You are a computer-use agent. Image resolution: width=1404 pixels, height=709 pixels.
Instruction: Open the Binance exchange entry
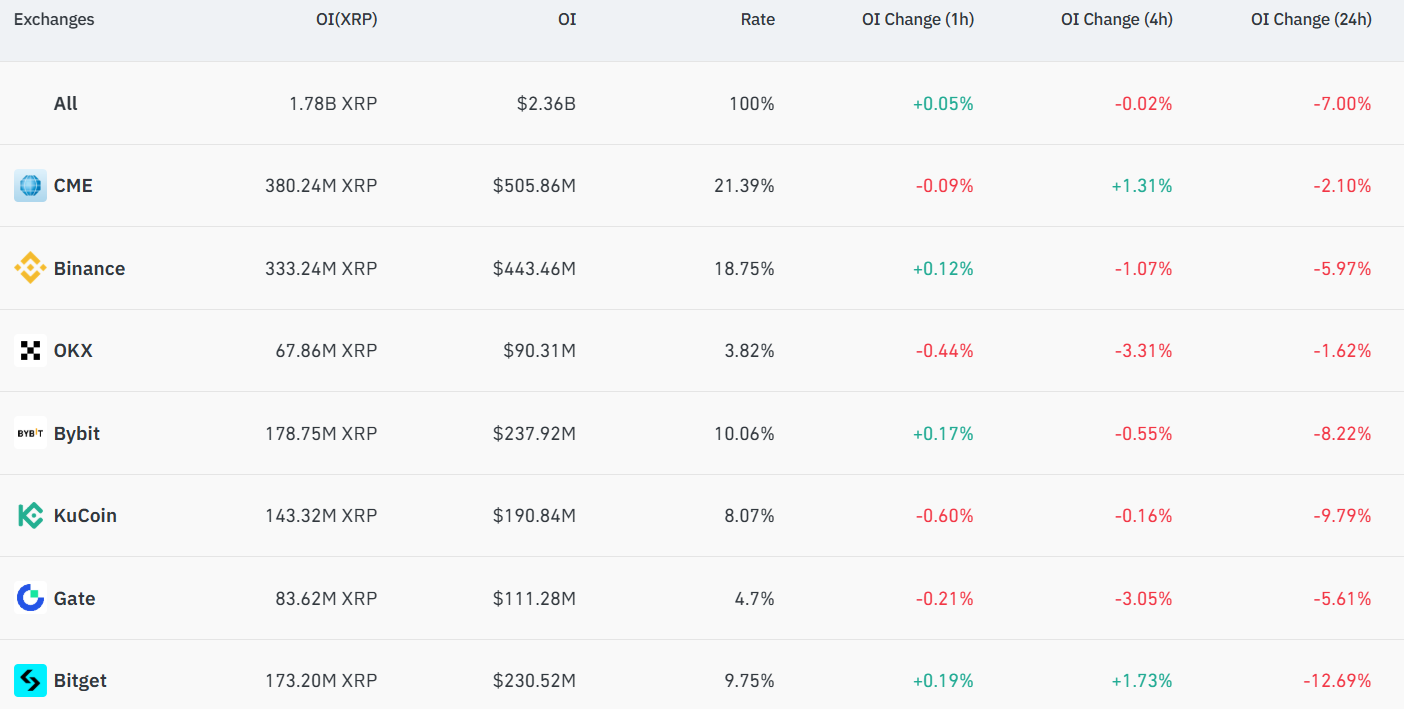[x=90, y=268]
